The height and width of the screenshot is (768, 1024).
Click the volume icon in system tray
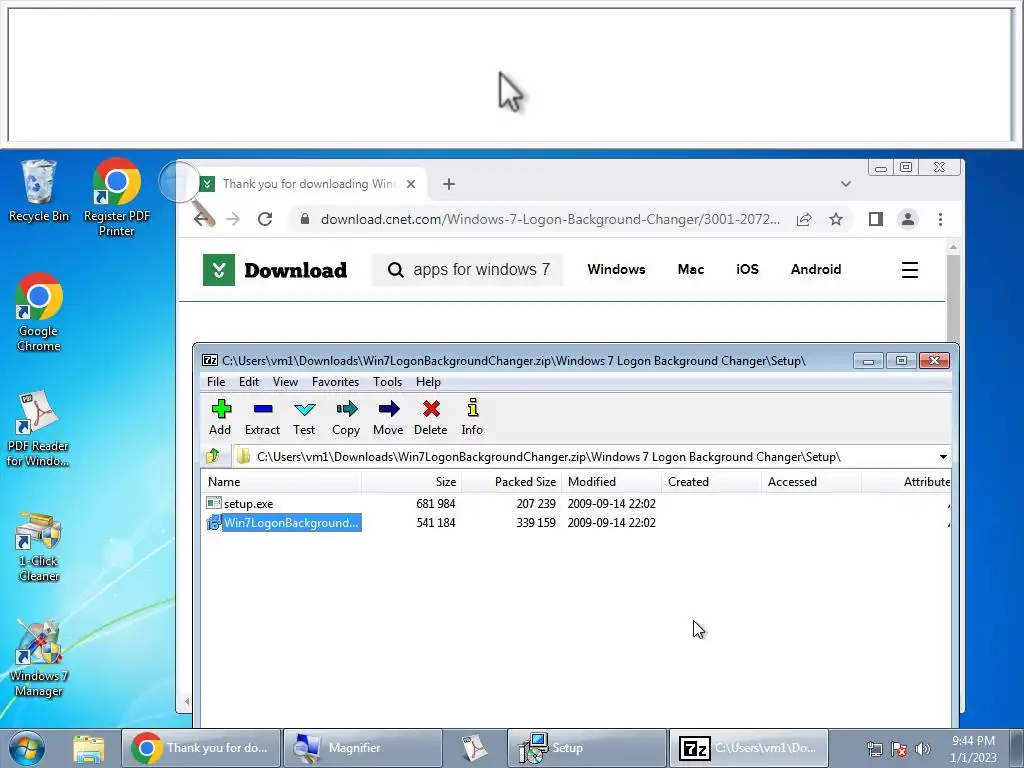click(x=923, y=749)
